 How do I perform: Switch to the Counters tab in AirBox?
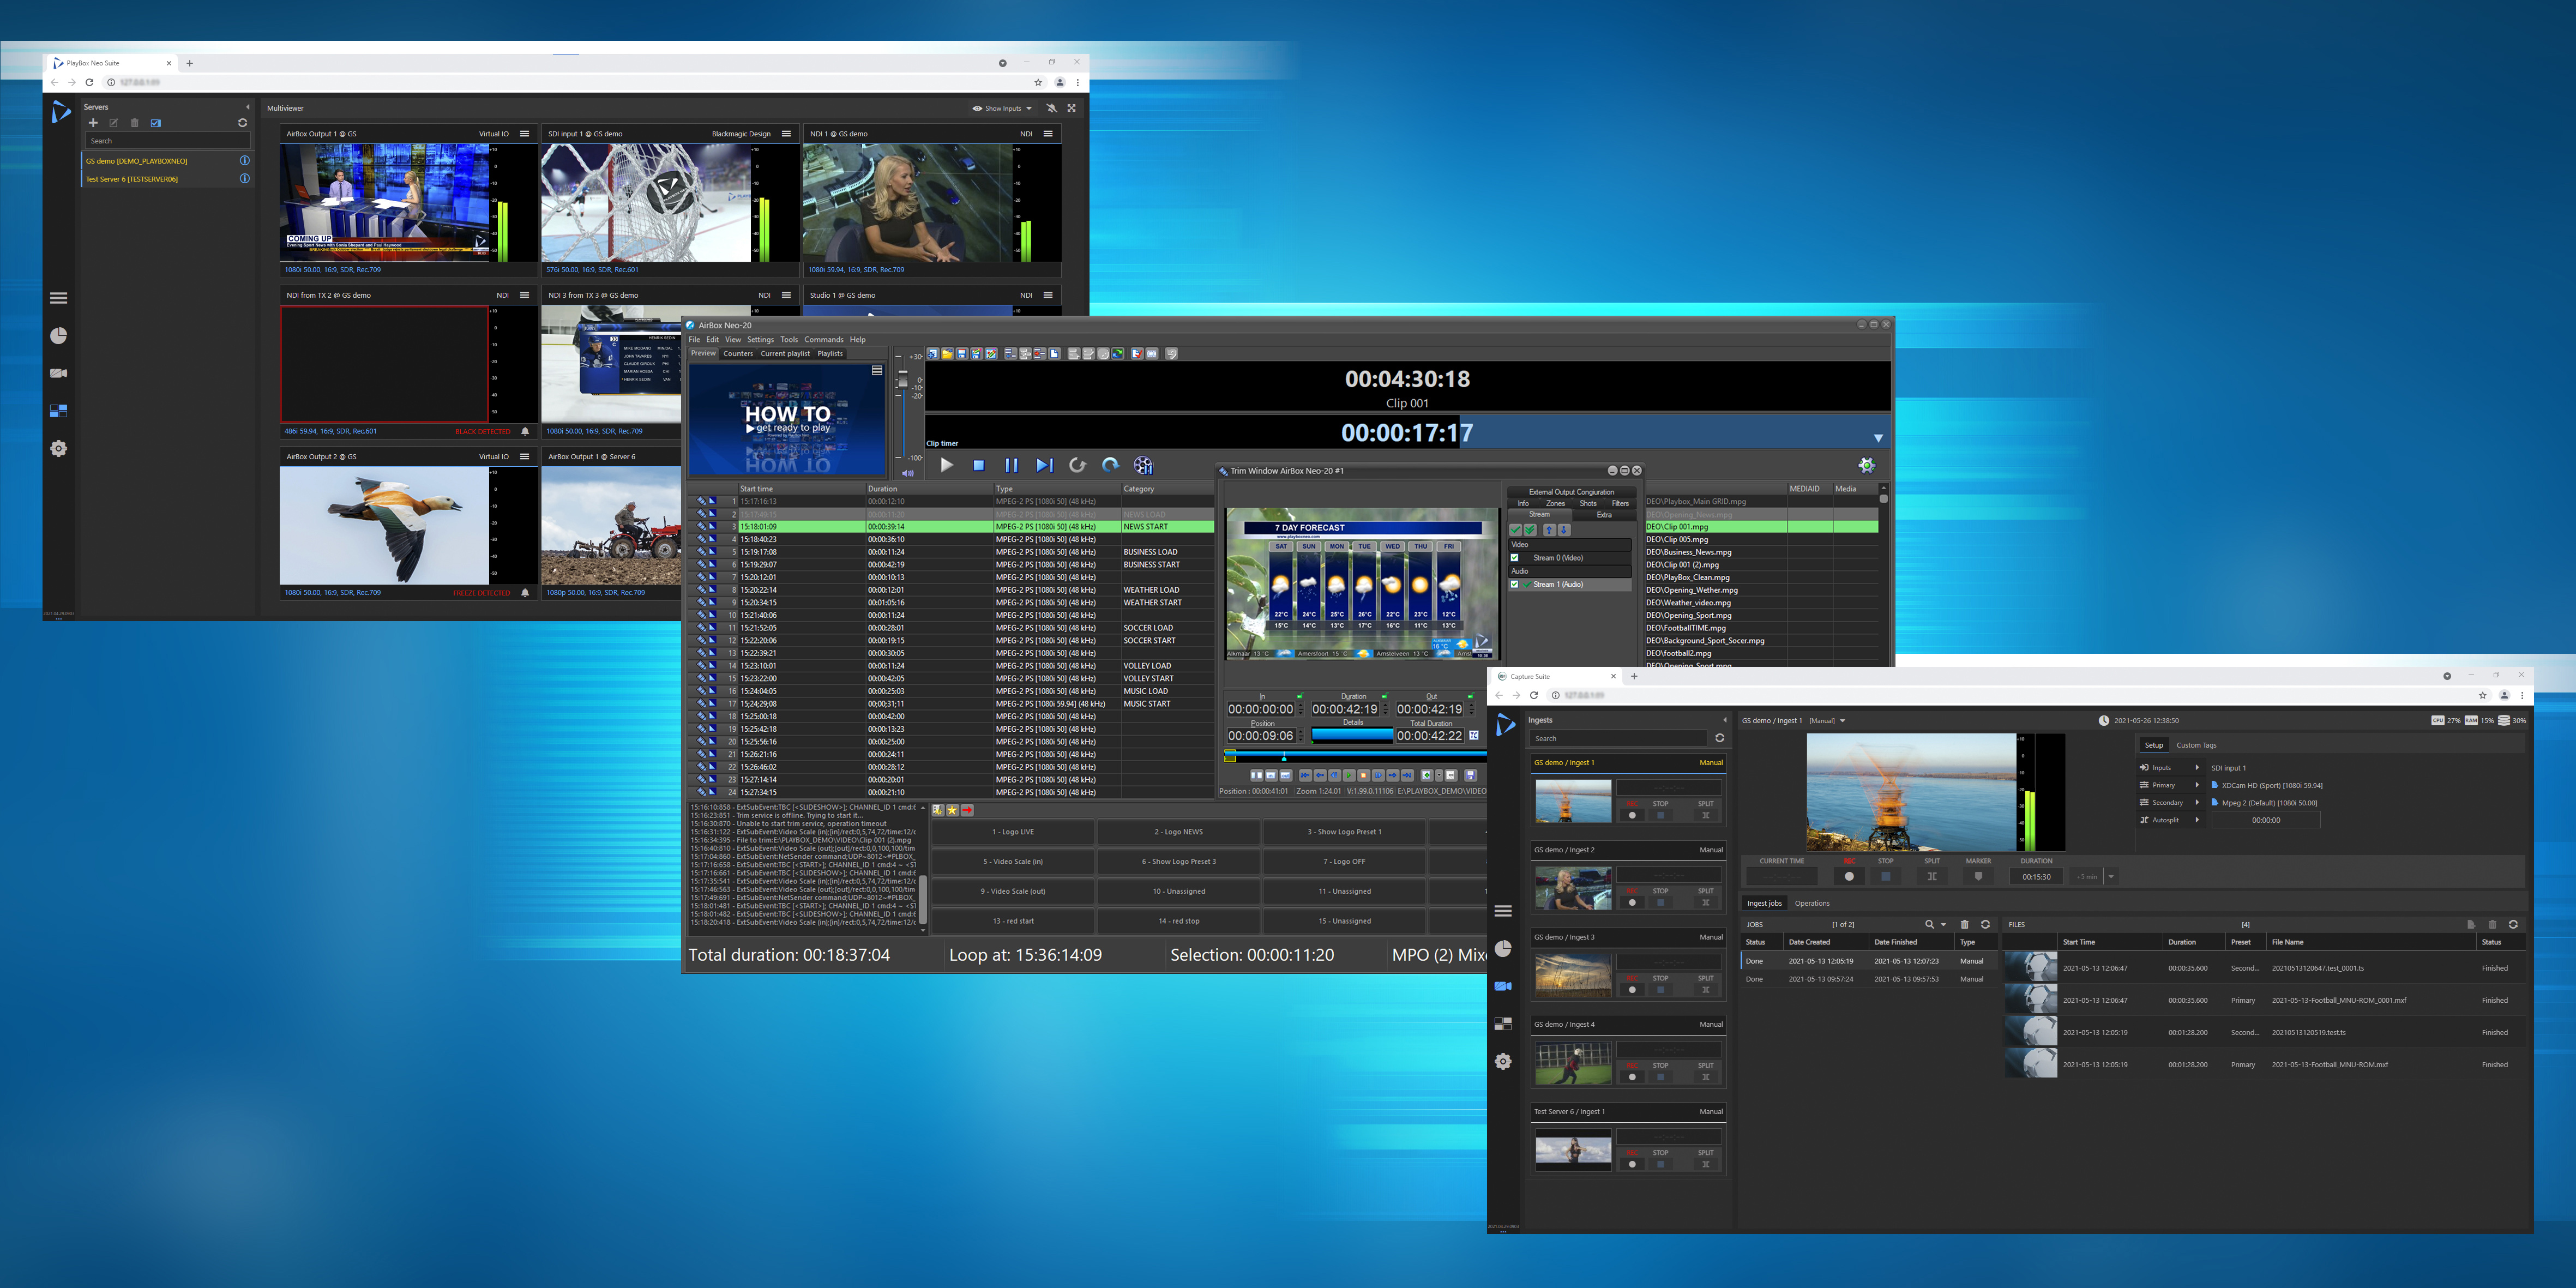pyautogui.click(x=738, y=354)
